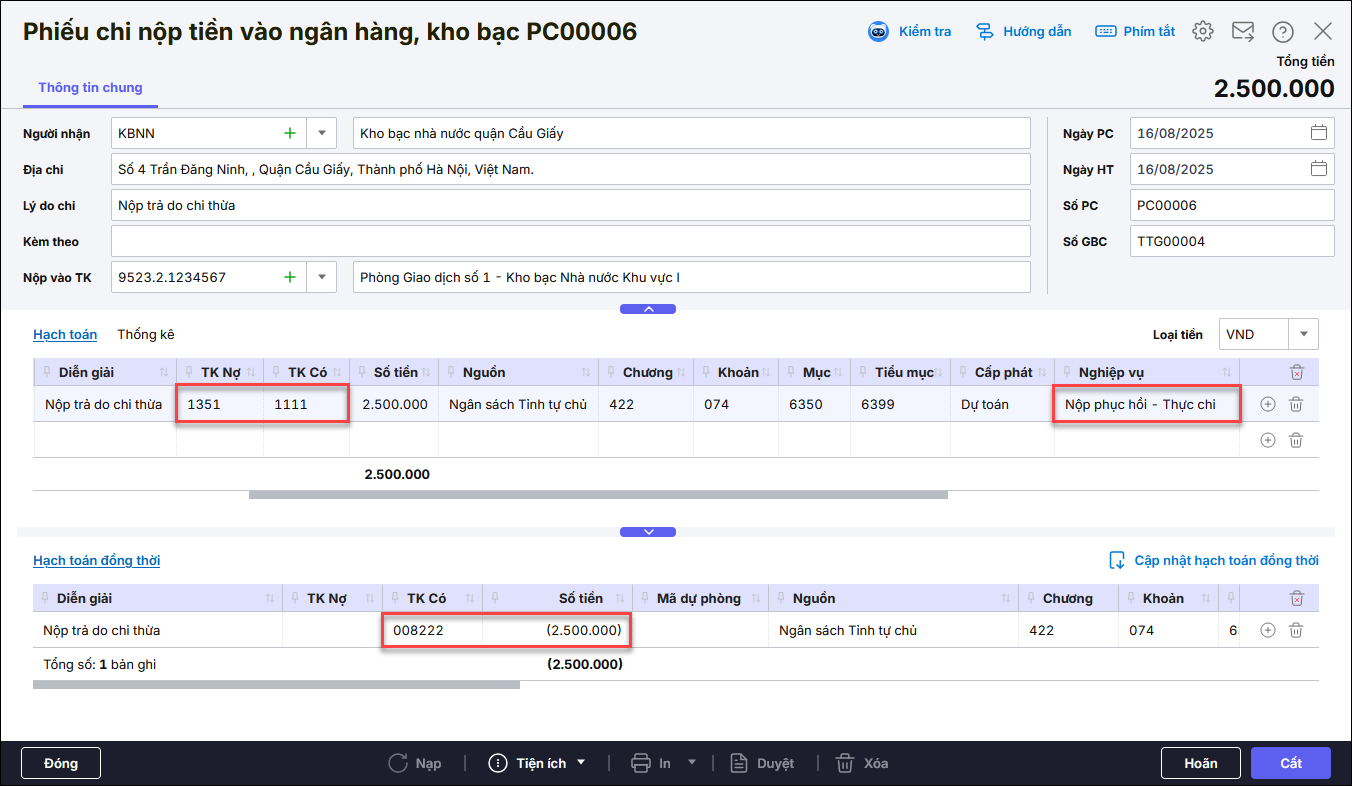The image size is (1352, 786).
Task: Click the Kiểm tra robot icon
Action: pyautogui.click(x=878, y=32)
